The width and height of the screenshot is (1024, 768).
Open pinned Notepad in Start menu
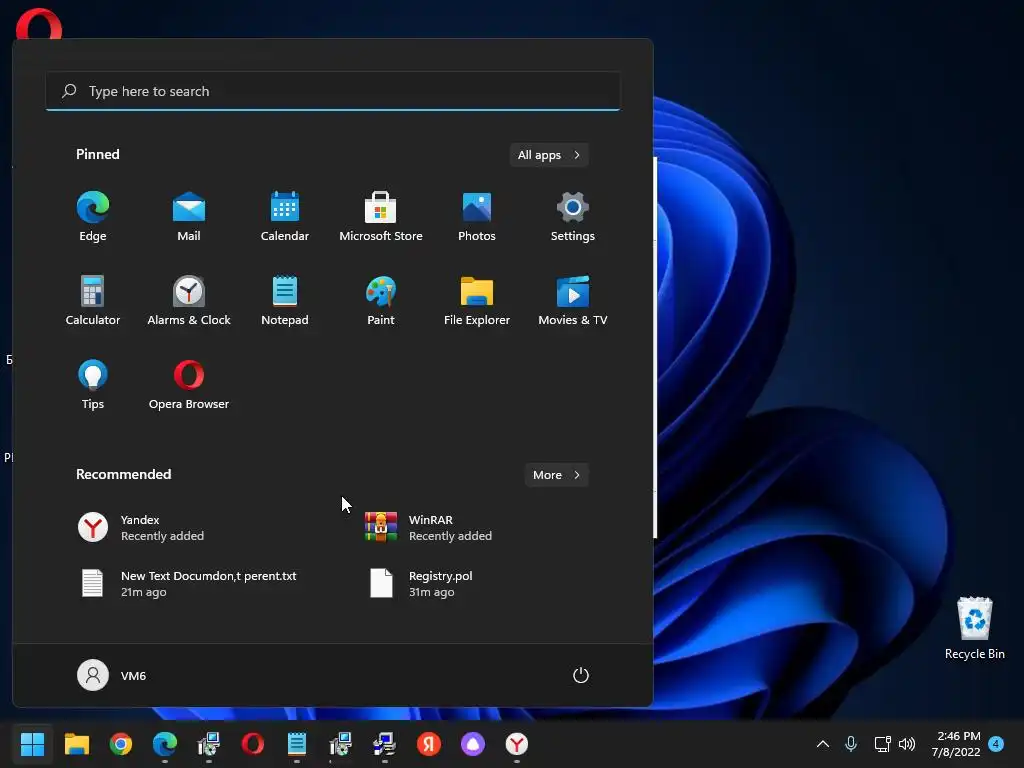point(285,300)
